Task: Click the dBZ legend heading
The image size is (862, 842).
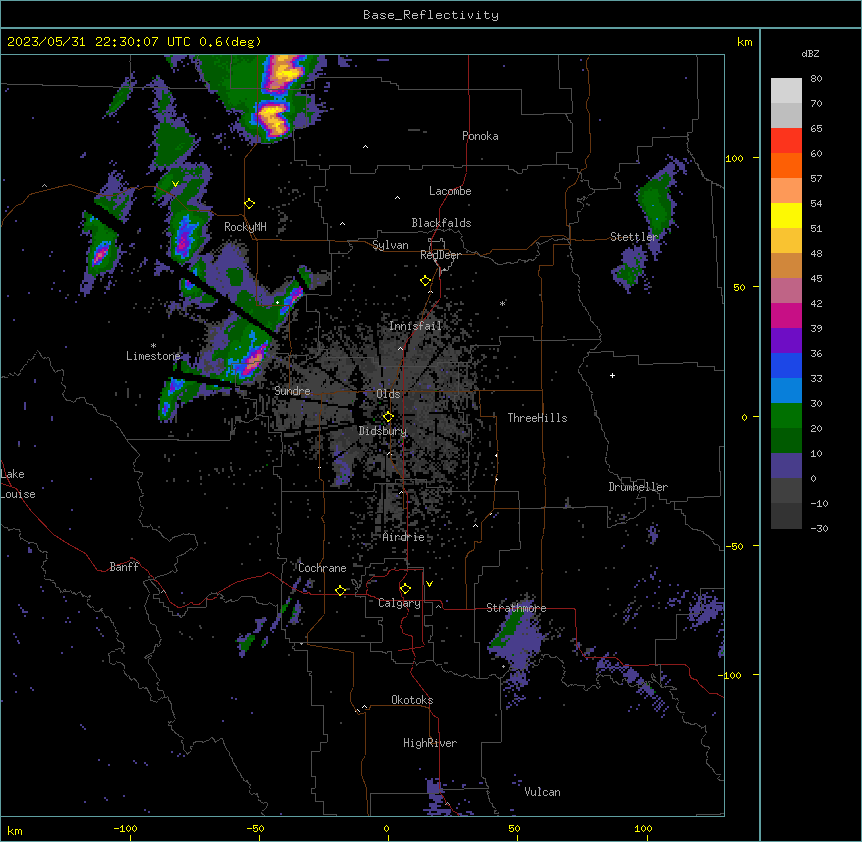Action: click(810, 54)
